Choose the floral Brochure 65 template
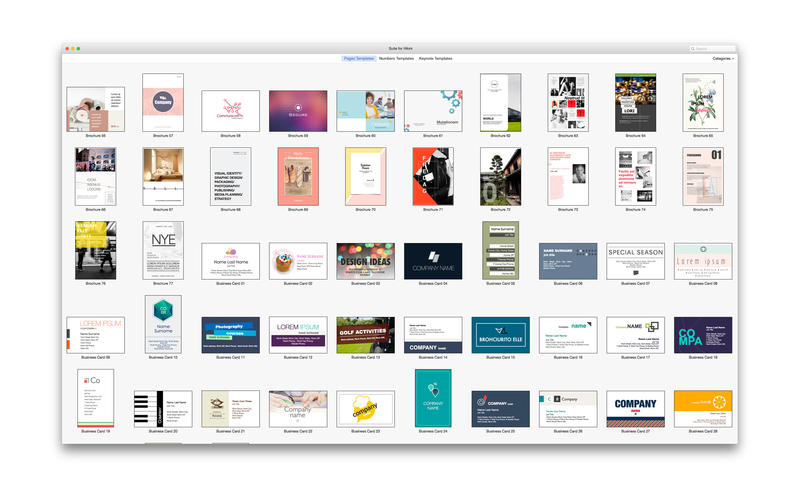The width and height of the screenshot is (800, 500). pyautogui.click(x=703, y=103)
